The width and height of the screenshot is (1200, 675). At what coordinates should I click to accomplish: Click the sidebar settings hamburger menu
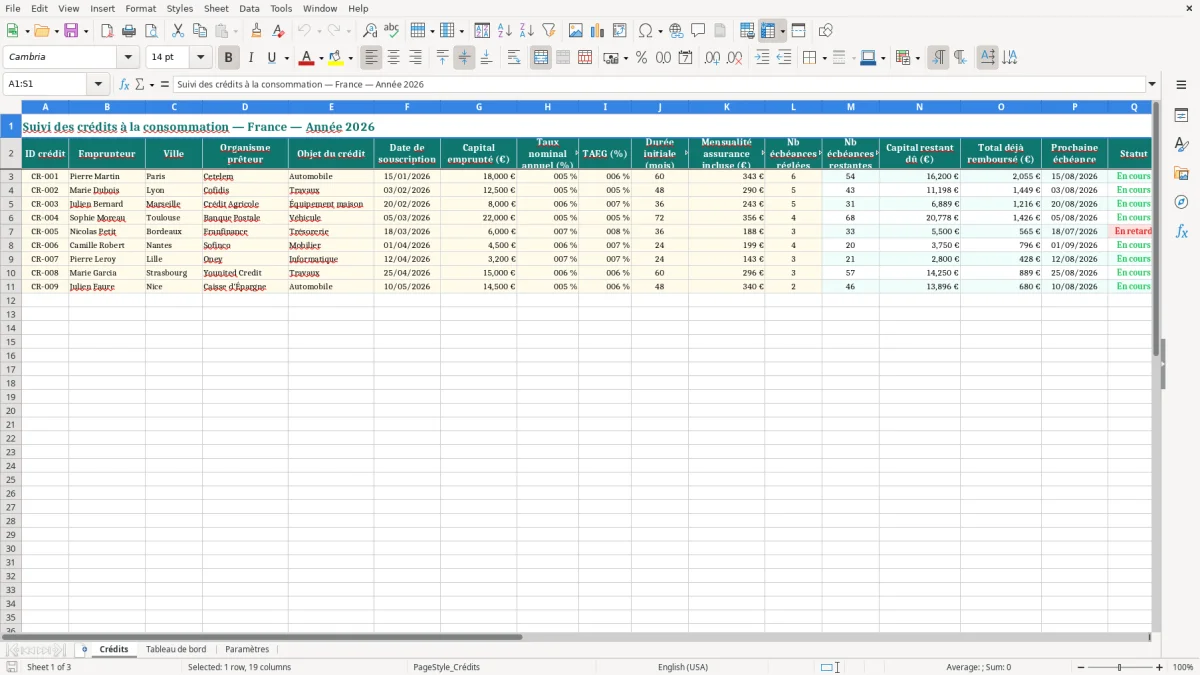pyautogui.click(x=1181, y=85)
